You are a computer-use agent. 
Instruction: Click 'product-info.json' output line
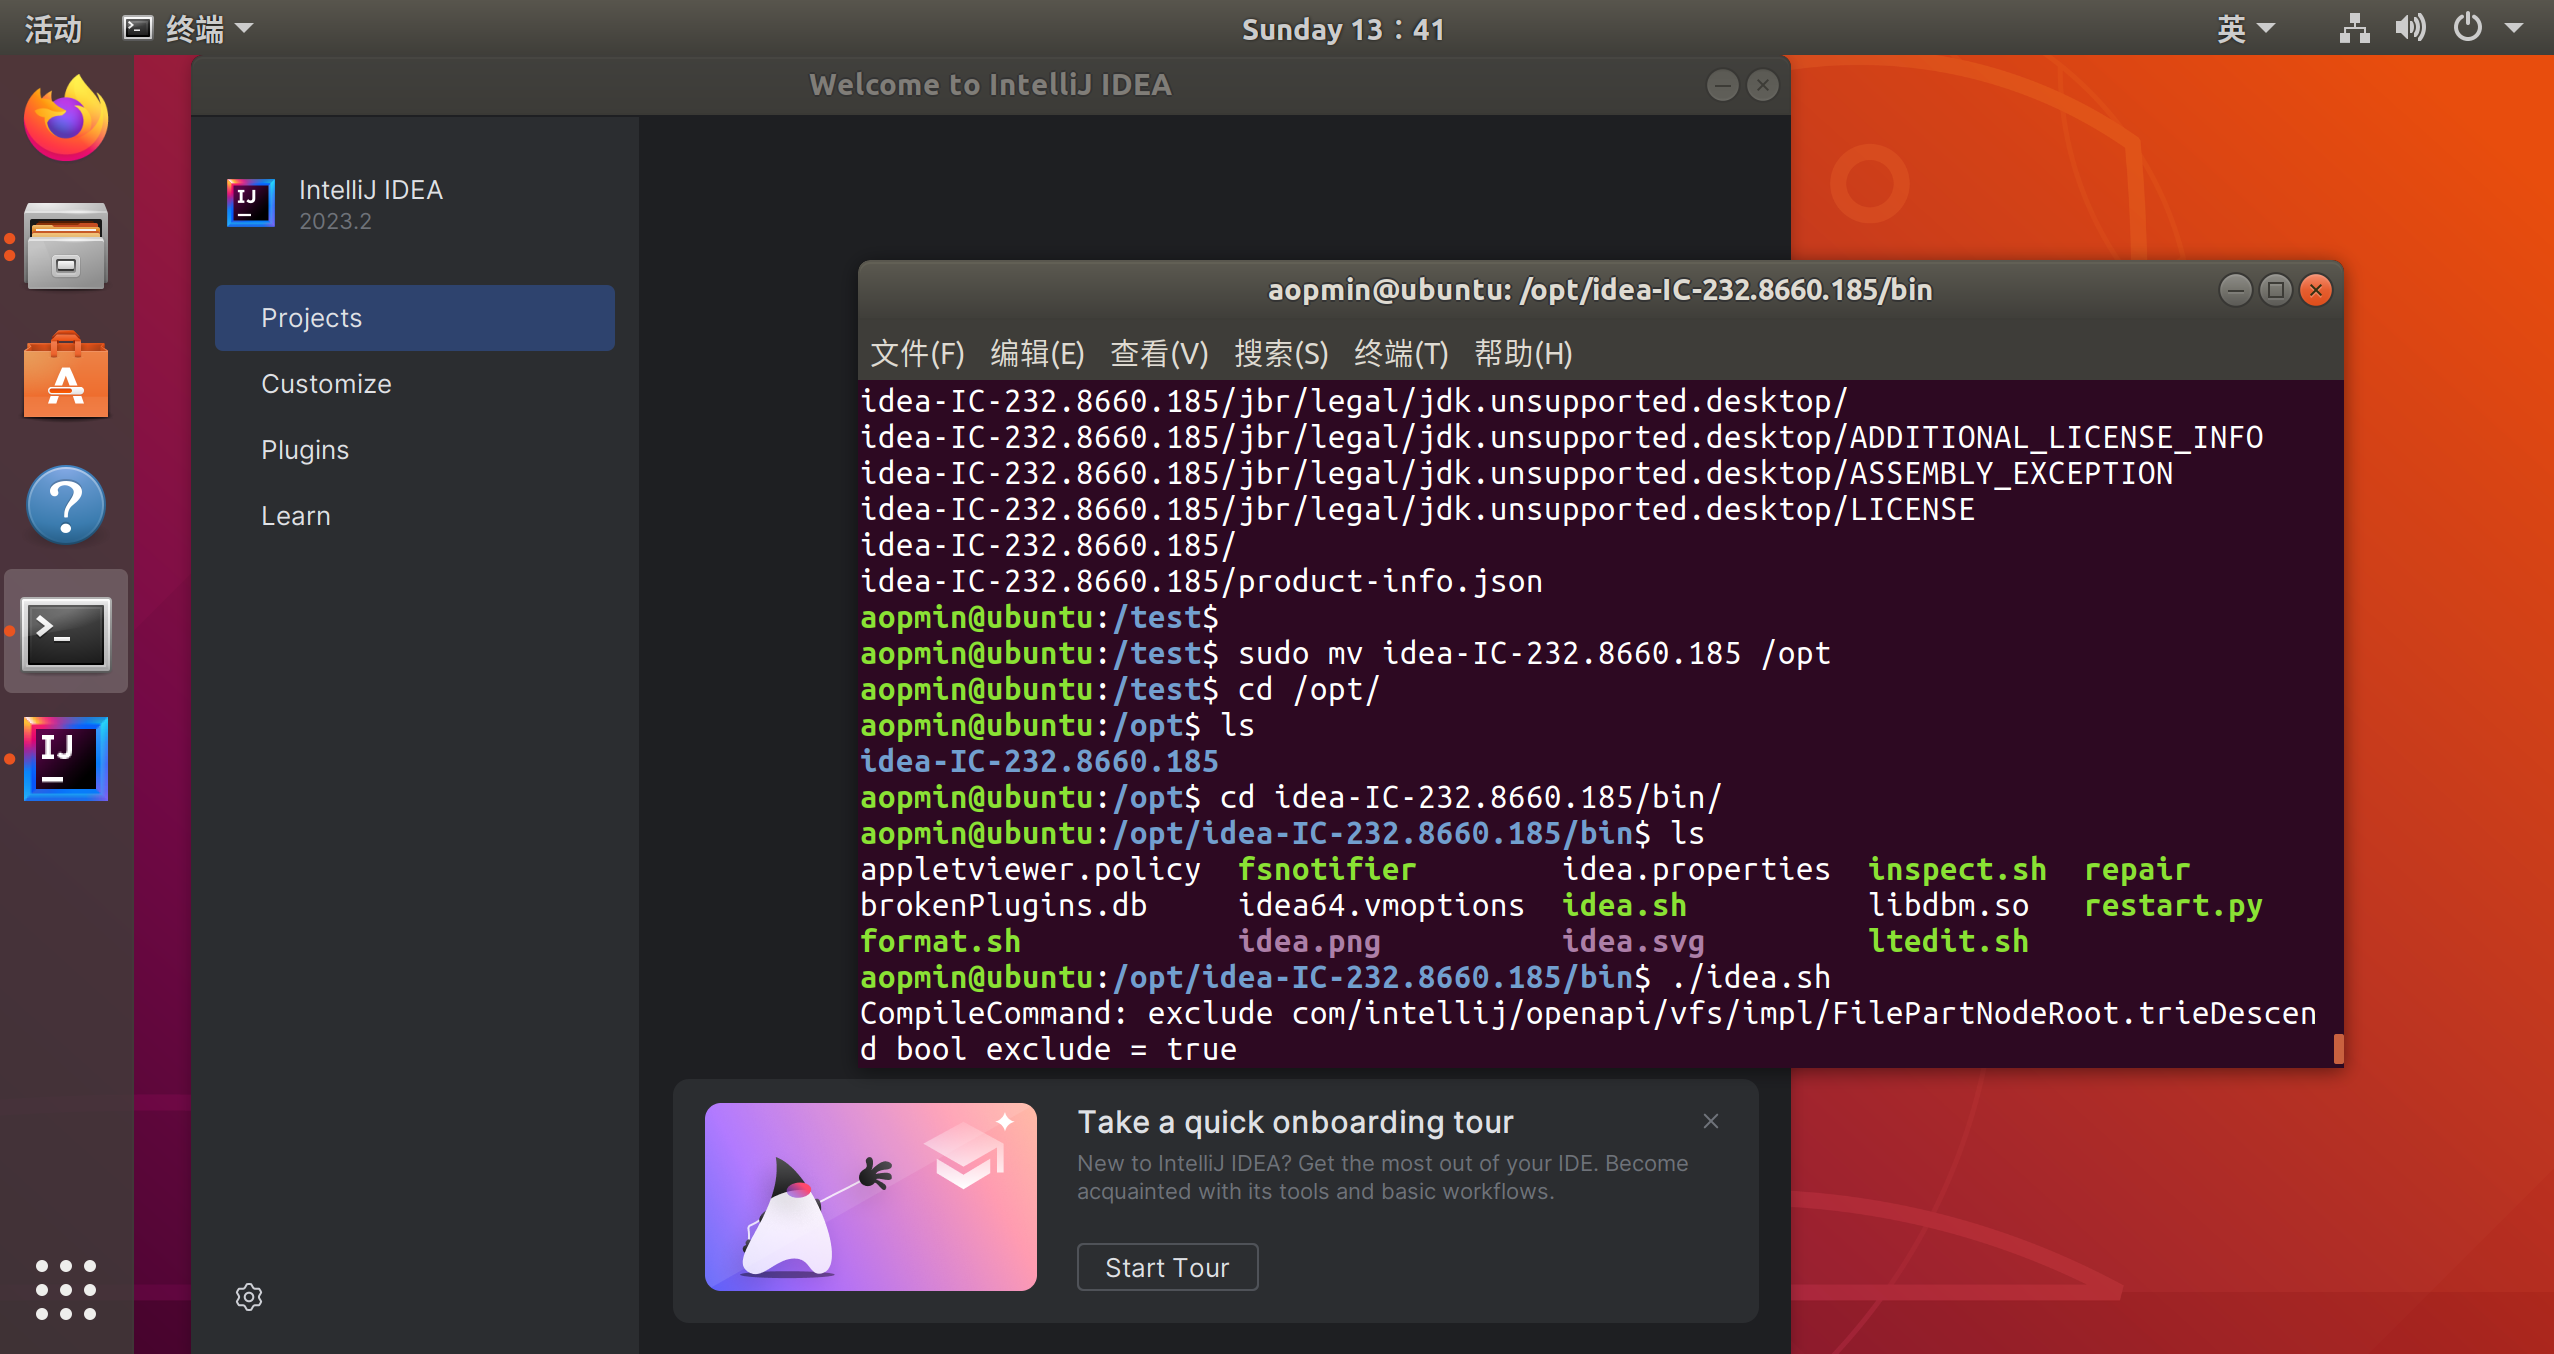1390,581
